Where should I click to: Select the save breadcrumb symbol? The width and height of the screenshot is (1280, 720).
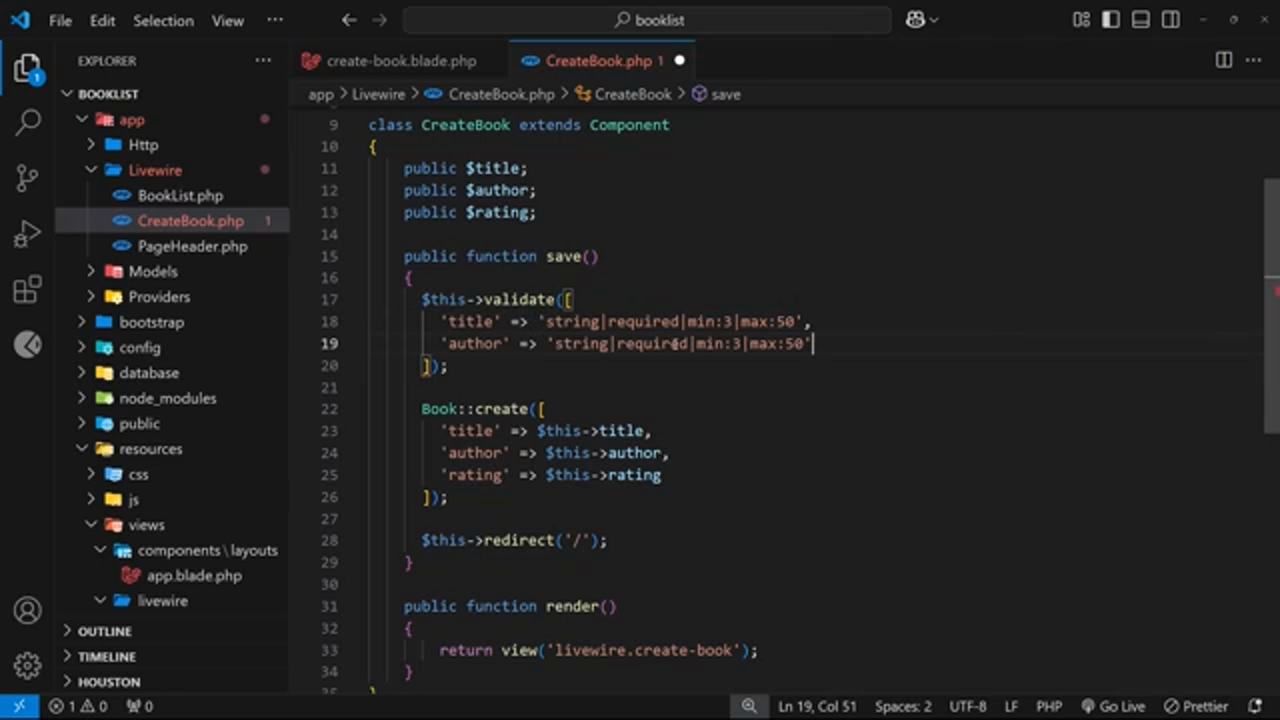click(x=716, y=94)
